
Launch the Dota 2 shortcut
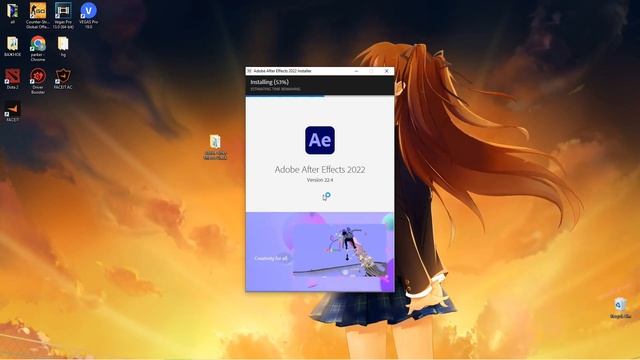(x=12, y=79)
